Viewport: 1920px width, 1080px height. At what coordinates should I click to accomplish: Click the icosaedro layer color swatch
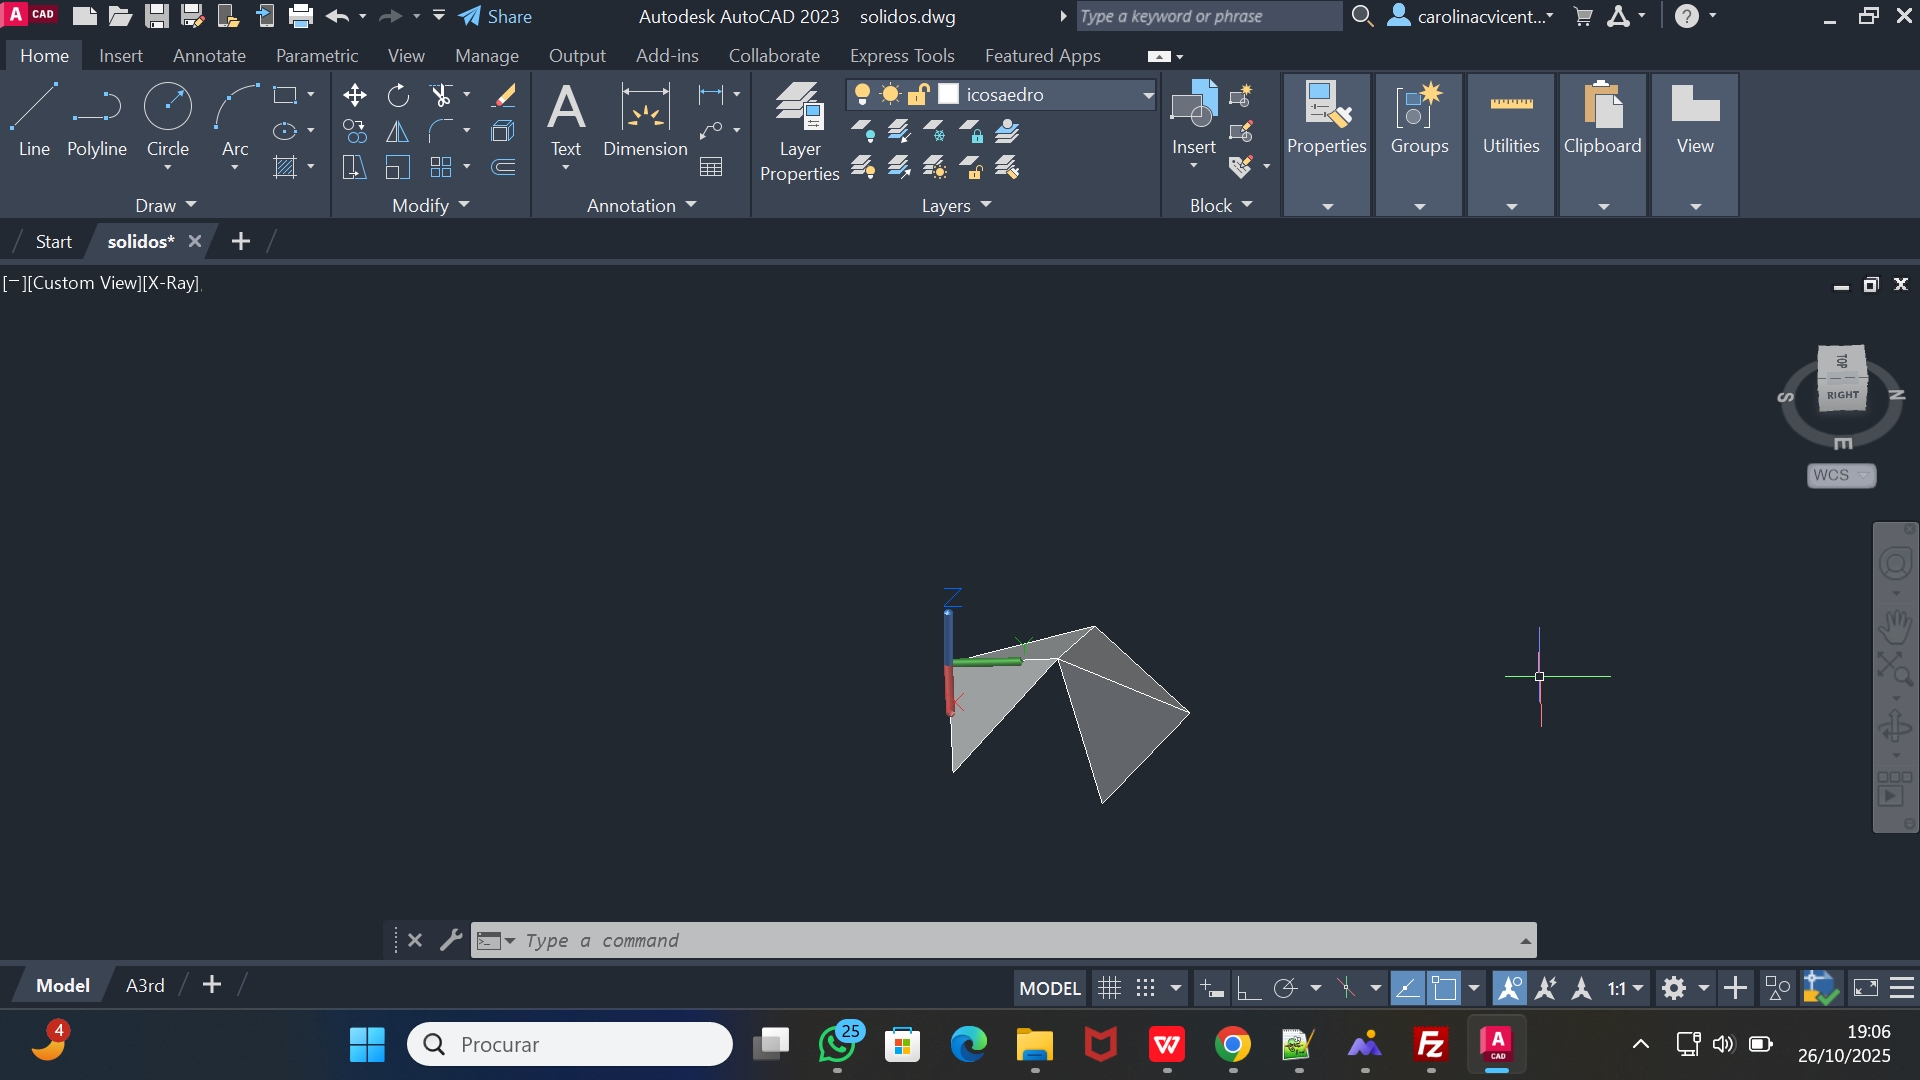948,94
